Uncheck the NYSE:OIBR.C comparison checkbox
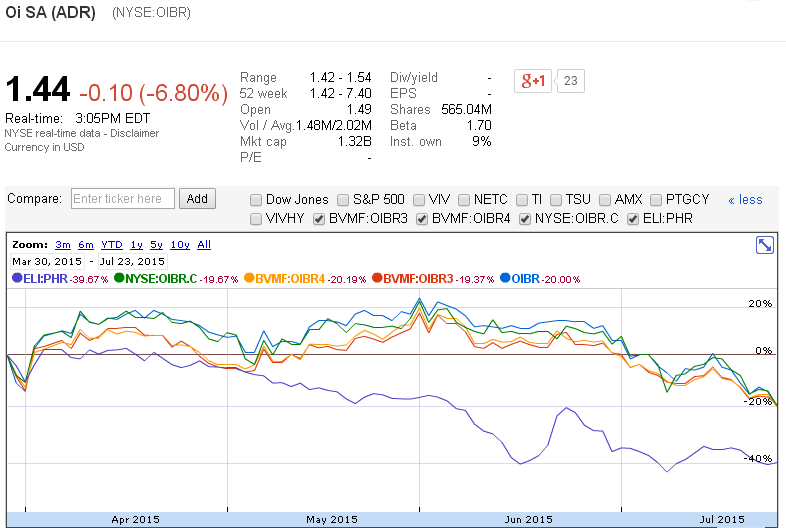This screenshot has width=786, height=528. coord(525,219)
